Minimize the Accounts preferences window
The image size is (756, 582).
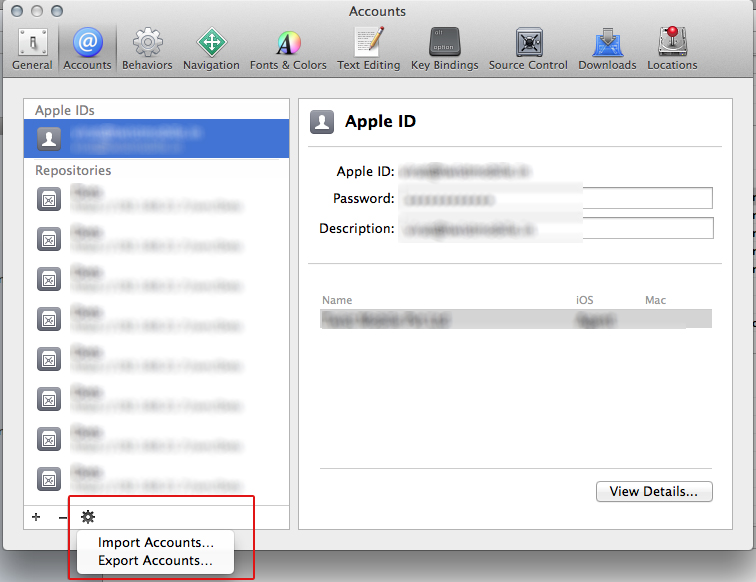[37, 11]
